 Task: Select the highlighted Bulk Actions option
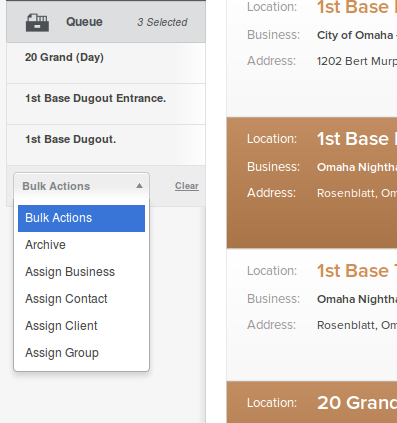point(81,218)
